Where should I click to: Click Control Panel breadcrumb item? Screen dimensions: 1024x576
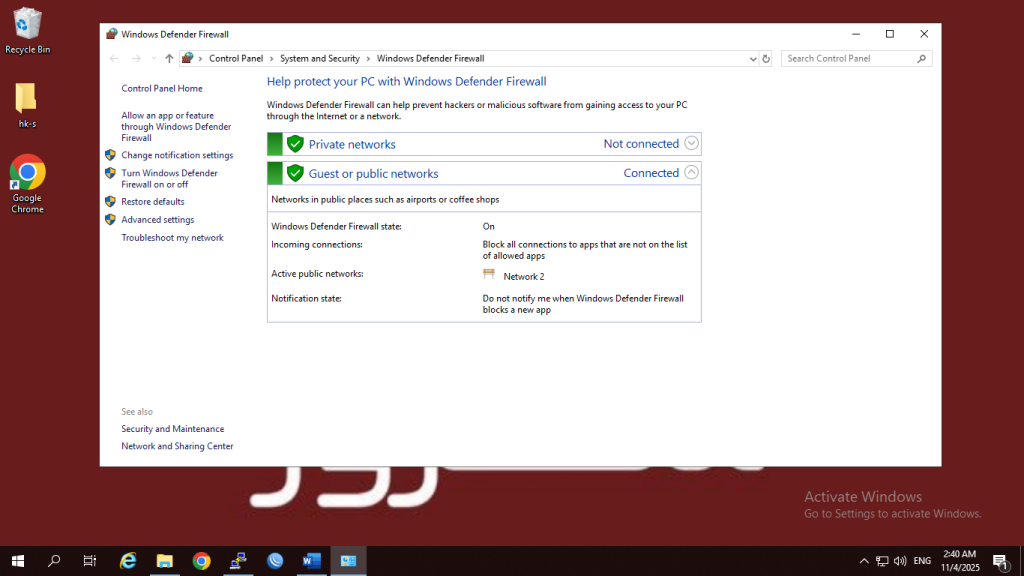(x=236, y=59)
